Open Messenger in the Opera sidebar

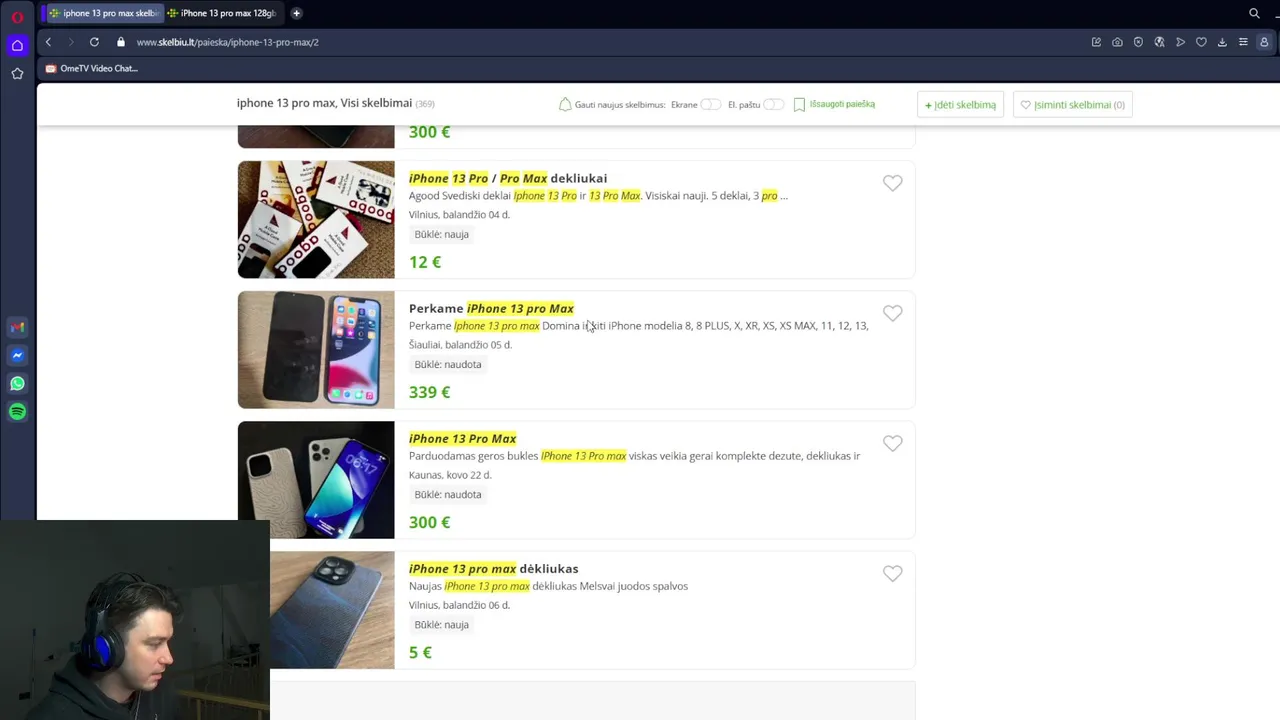click(17, 355)
